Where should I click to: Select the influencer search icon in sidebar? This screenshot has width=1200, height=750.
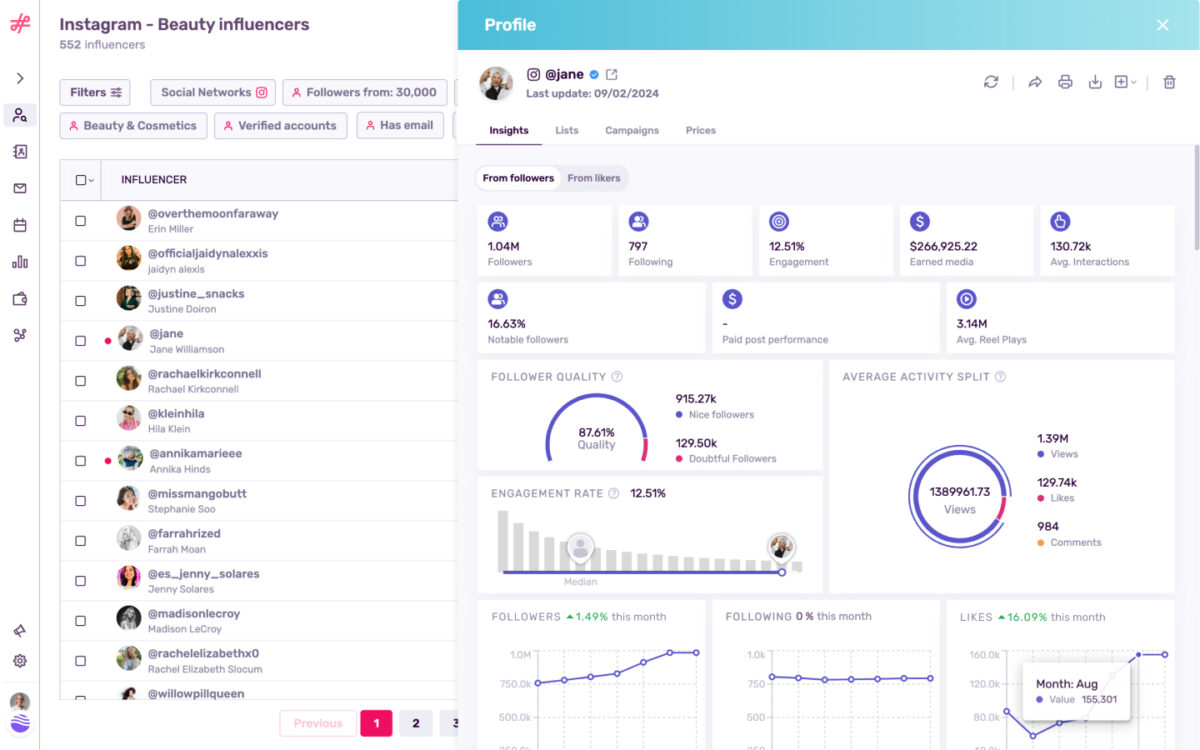point(20,115)
